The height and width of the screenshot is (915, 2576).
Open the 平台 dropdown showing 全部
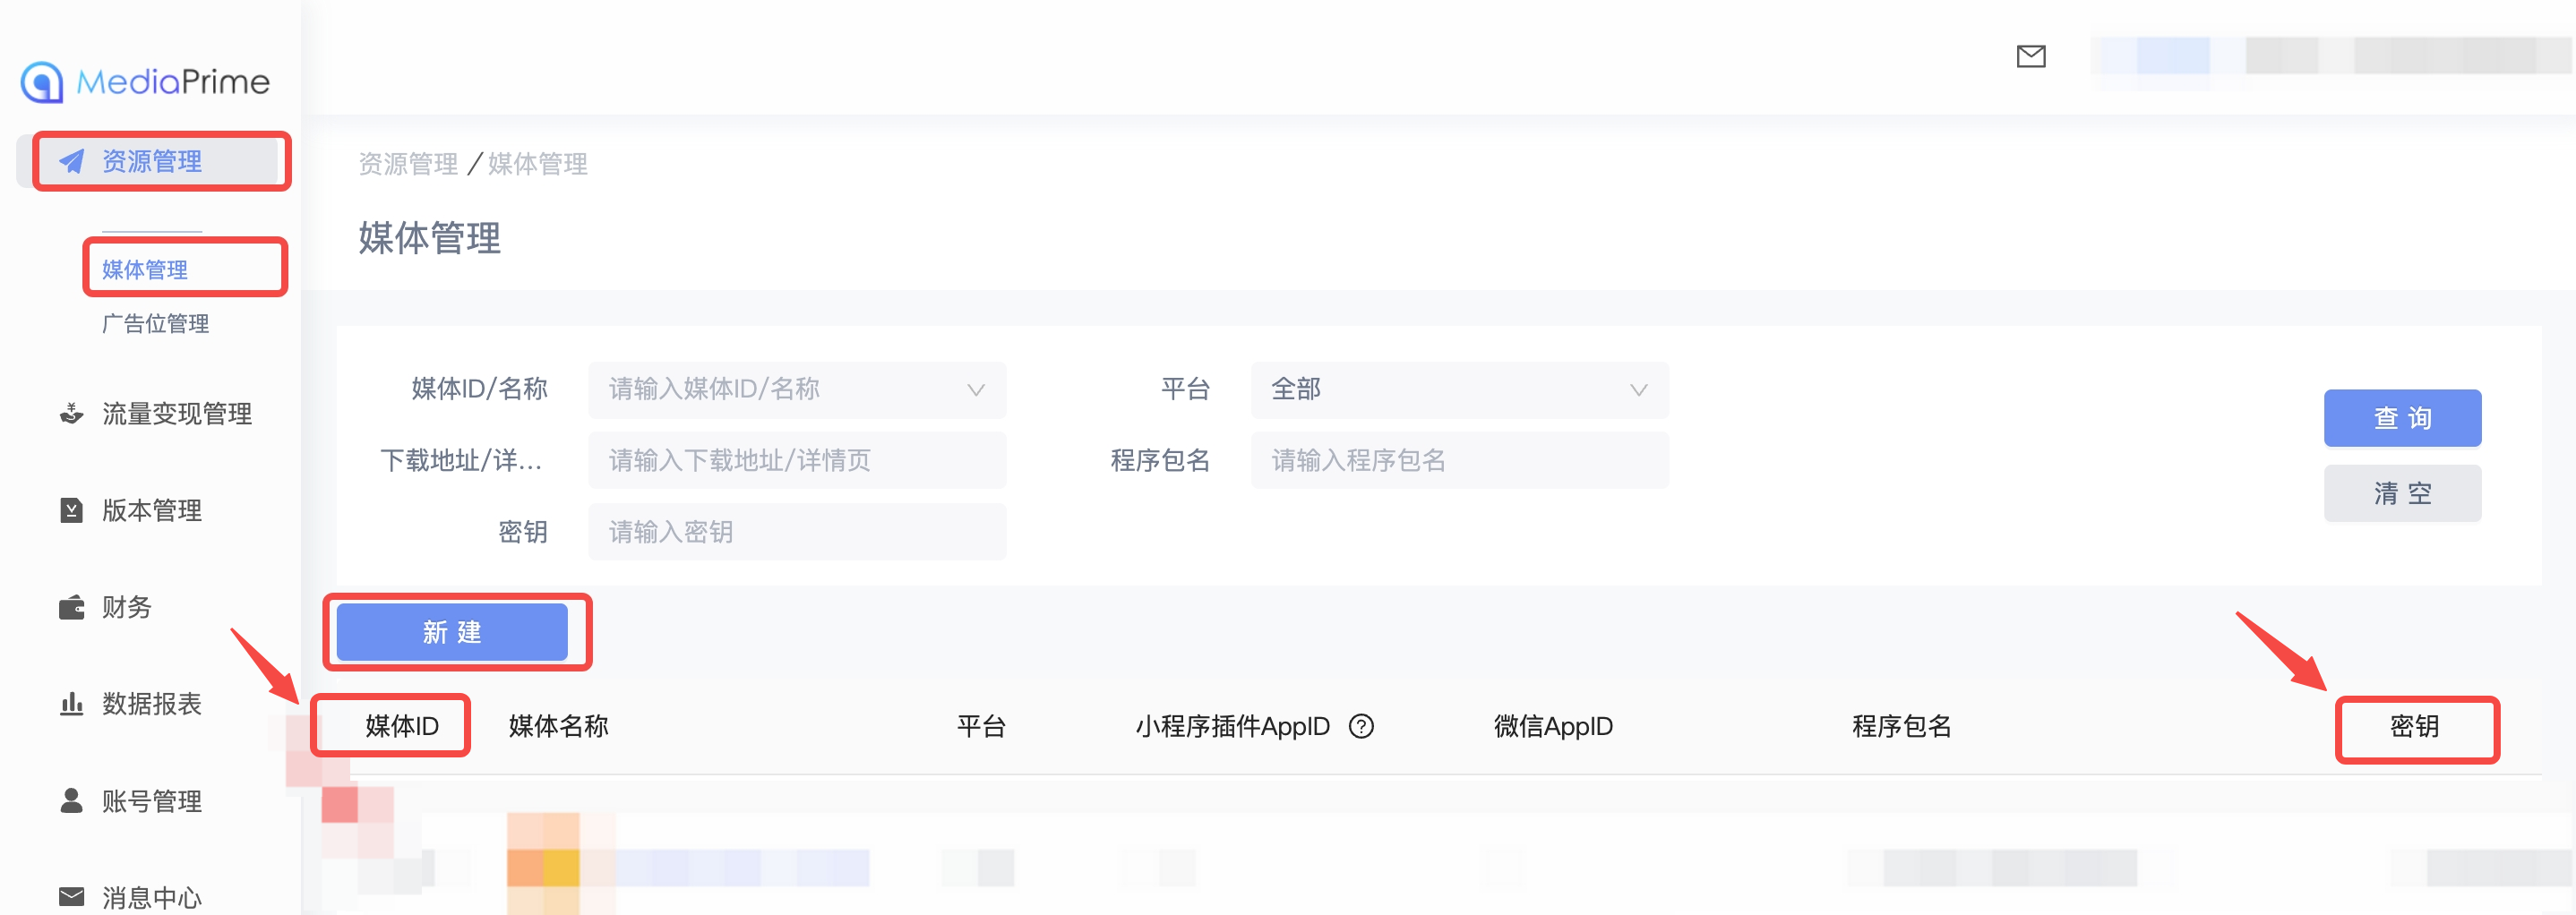pyautogui.click(x=1459, y=389)
